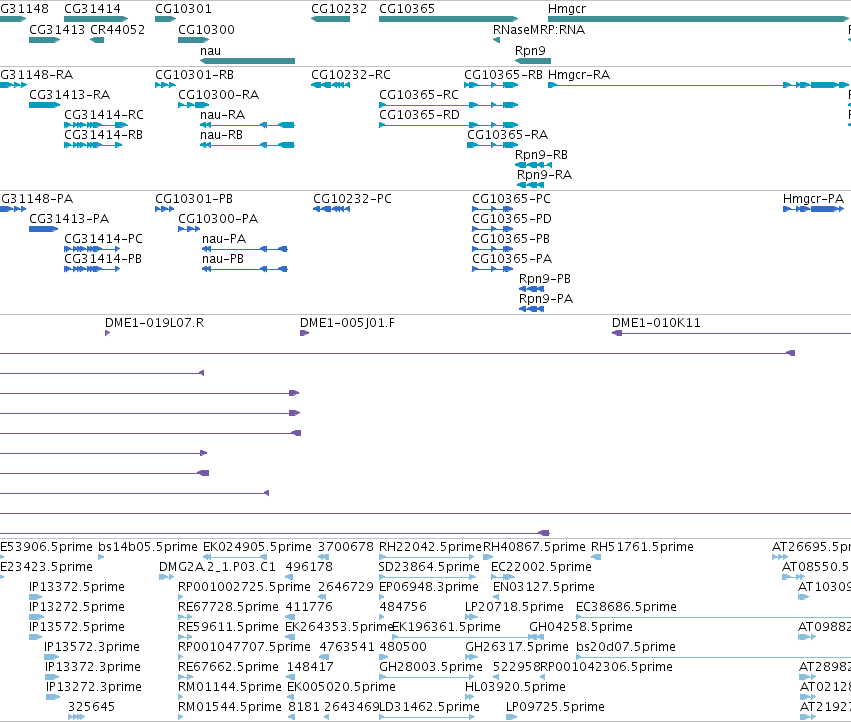Select the LD31462.5prime EST feature

point(427,718)
